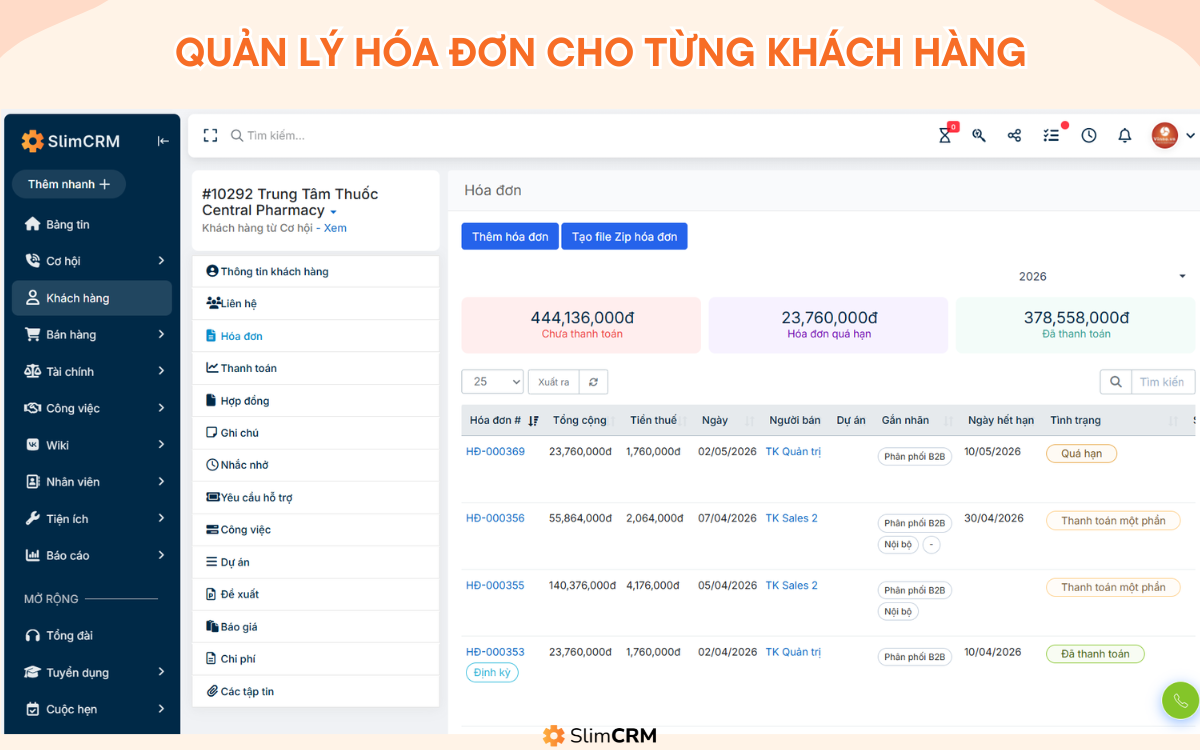This screenshot has height=750, width=1200.
Task: Click Thêm nhanh button
Action: point(69,184)
